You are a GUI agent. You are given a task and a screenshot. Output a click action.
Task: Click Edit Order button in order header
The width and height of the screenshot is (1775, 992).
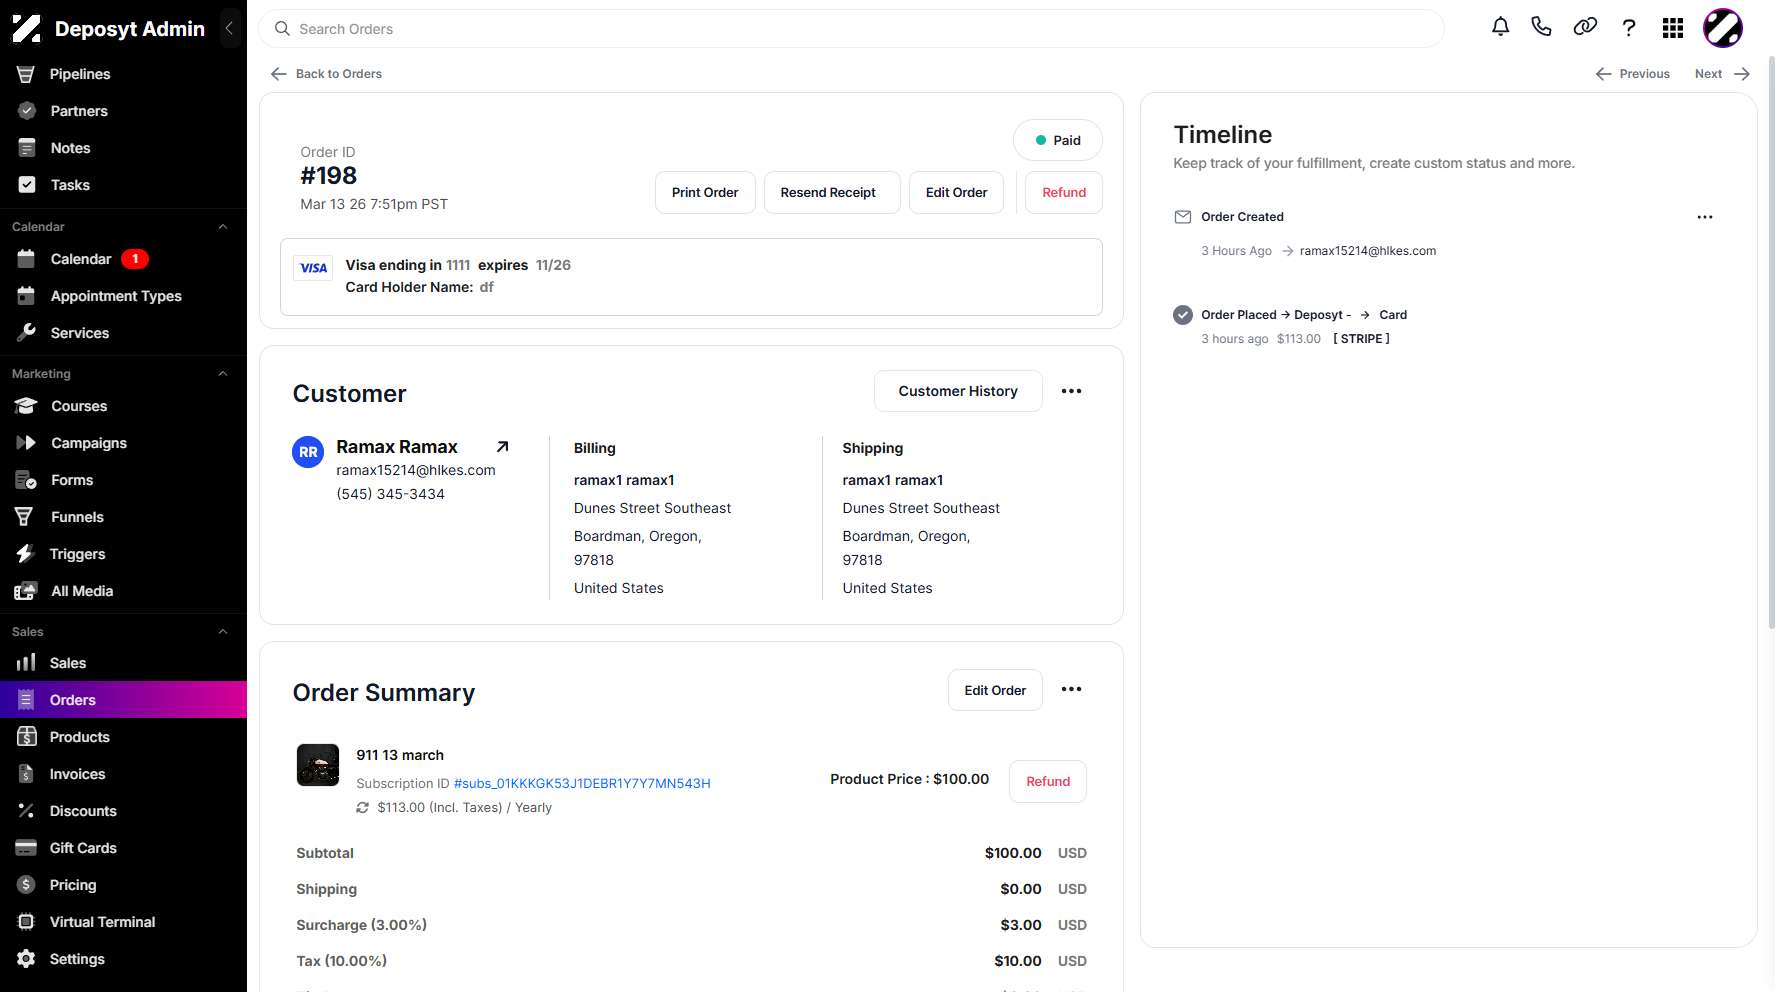[x=956, y=192]
